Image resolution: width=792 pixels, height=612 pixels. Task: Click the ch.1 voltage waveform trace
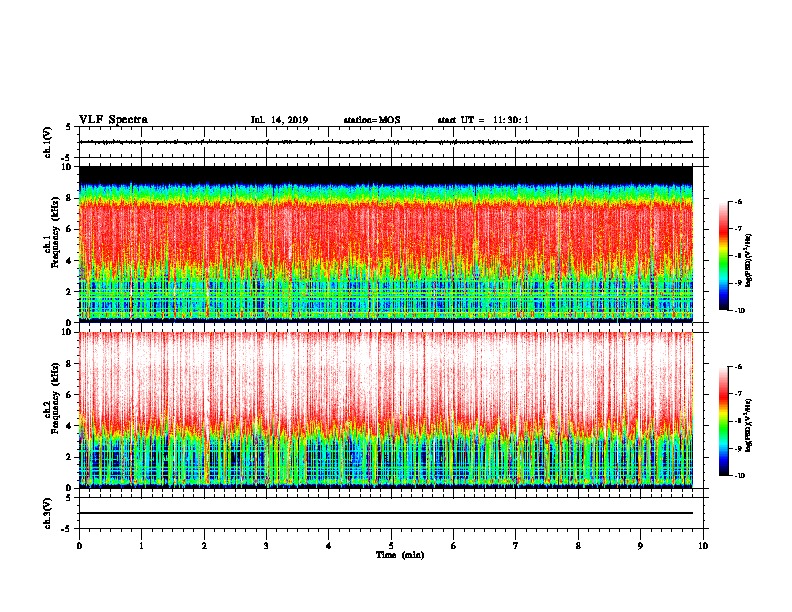click(386, 142)
